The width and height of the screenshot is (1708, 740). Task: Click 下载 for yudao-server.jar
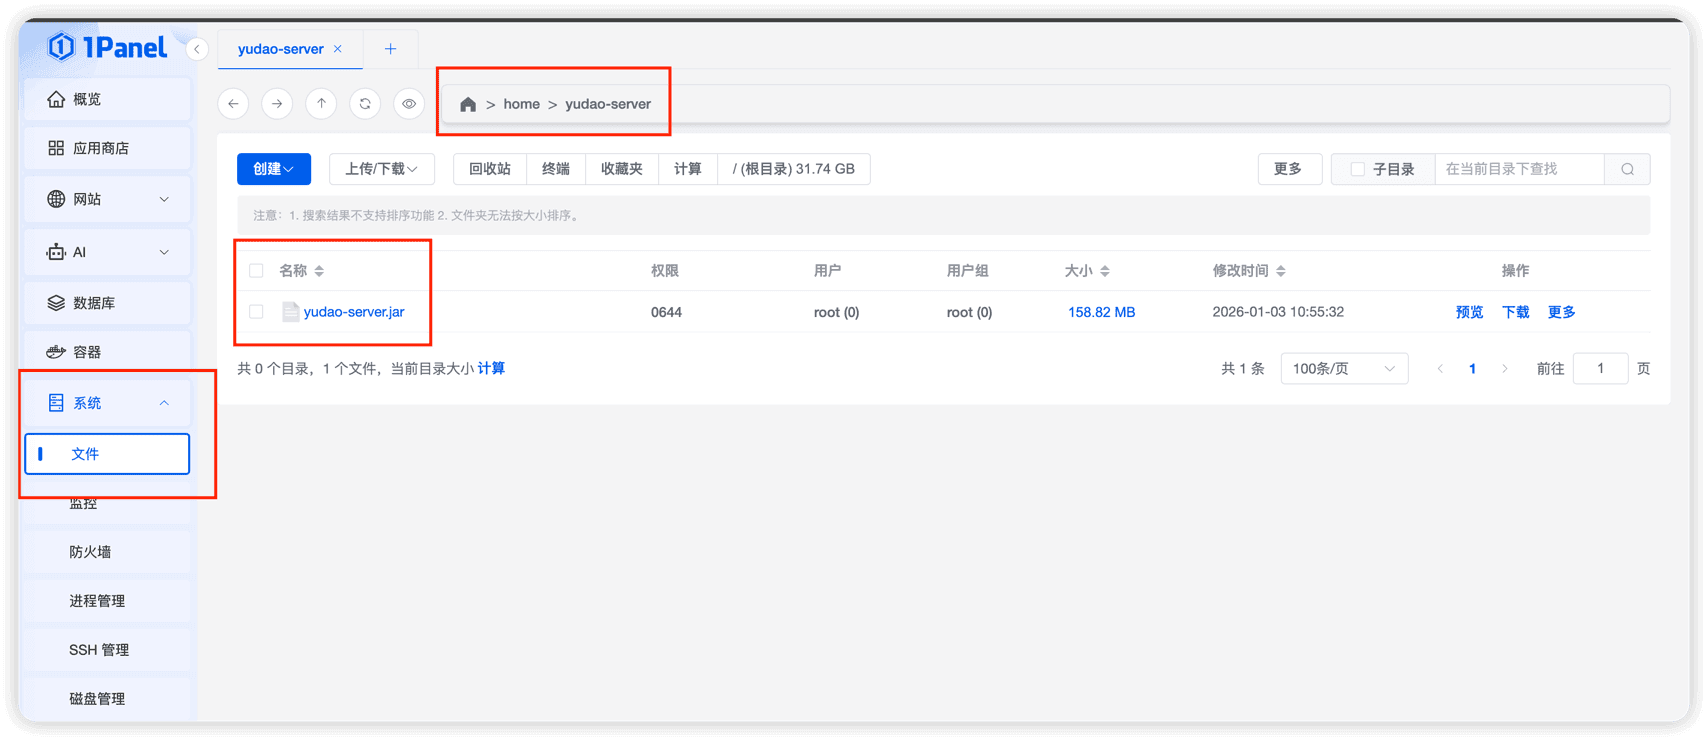coord(1515,312)
